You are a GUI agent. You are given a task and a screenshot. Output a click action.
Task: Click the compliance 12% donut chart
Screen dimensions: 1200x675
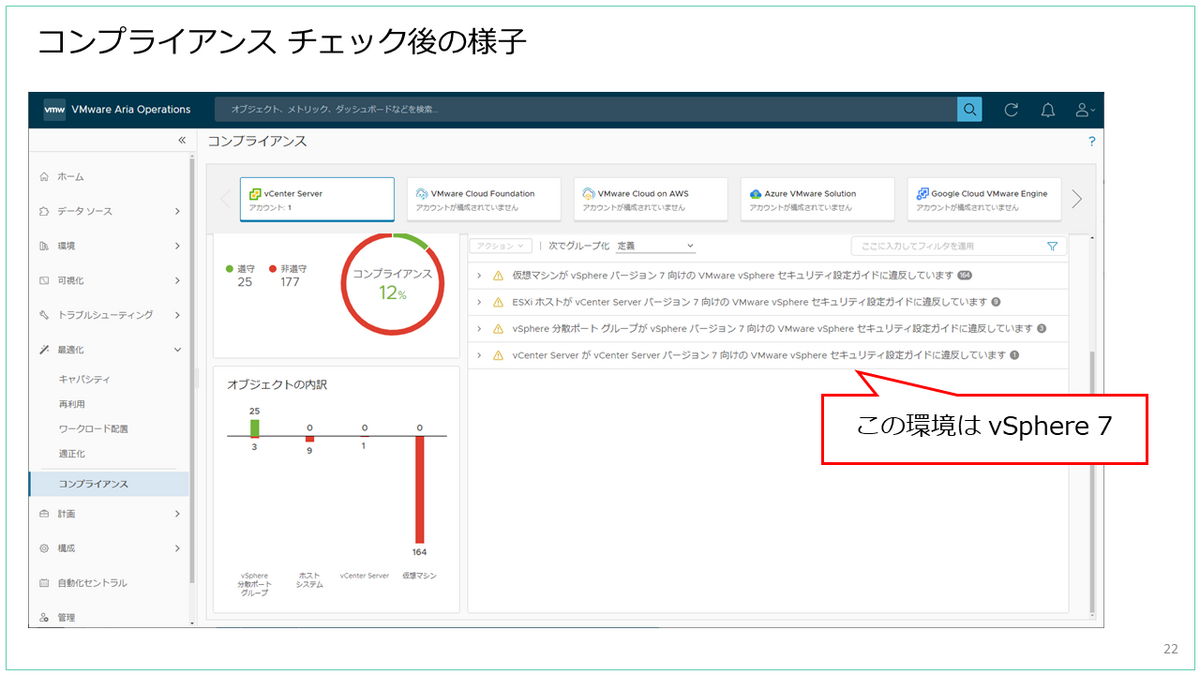(393, 284)
